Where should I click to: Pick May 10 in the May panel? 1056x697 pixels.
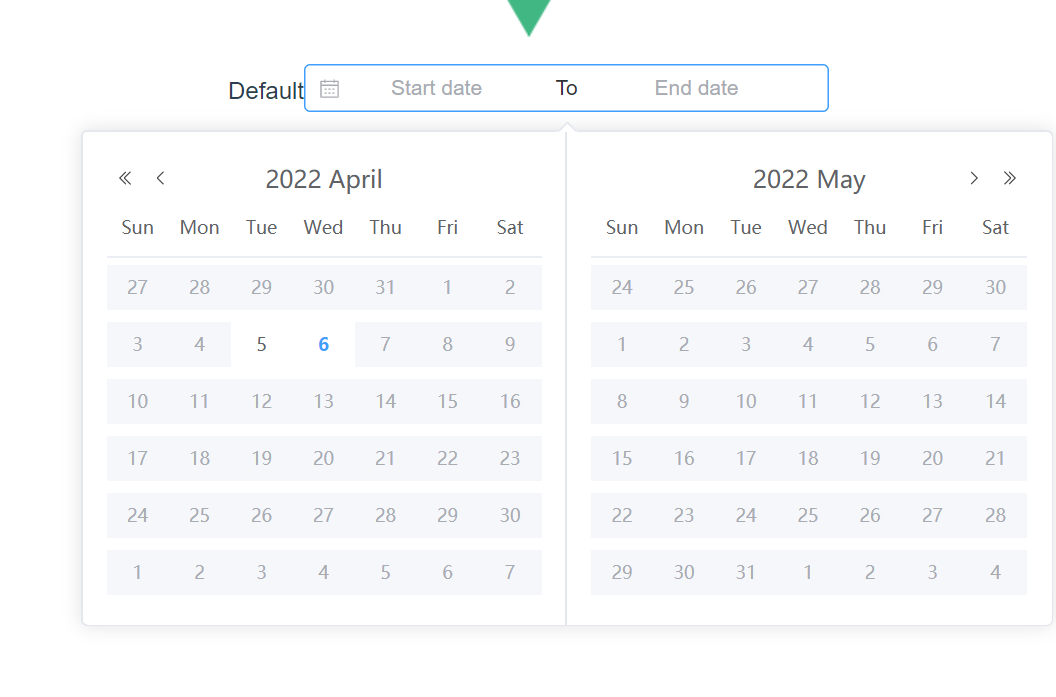(746, 402)
